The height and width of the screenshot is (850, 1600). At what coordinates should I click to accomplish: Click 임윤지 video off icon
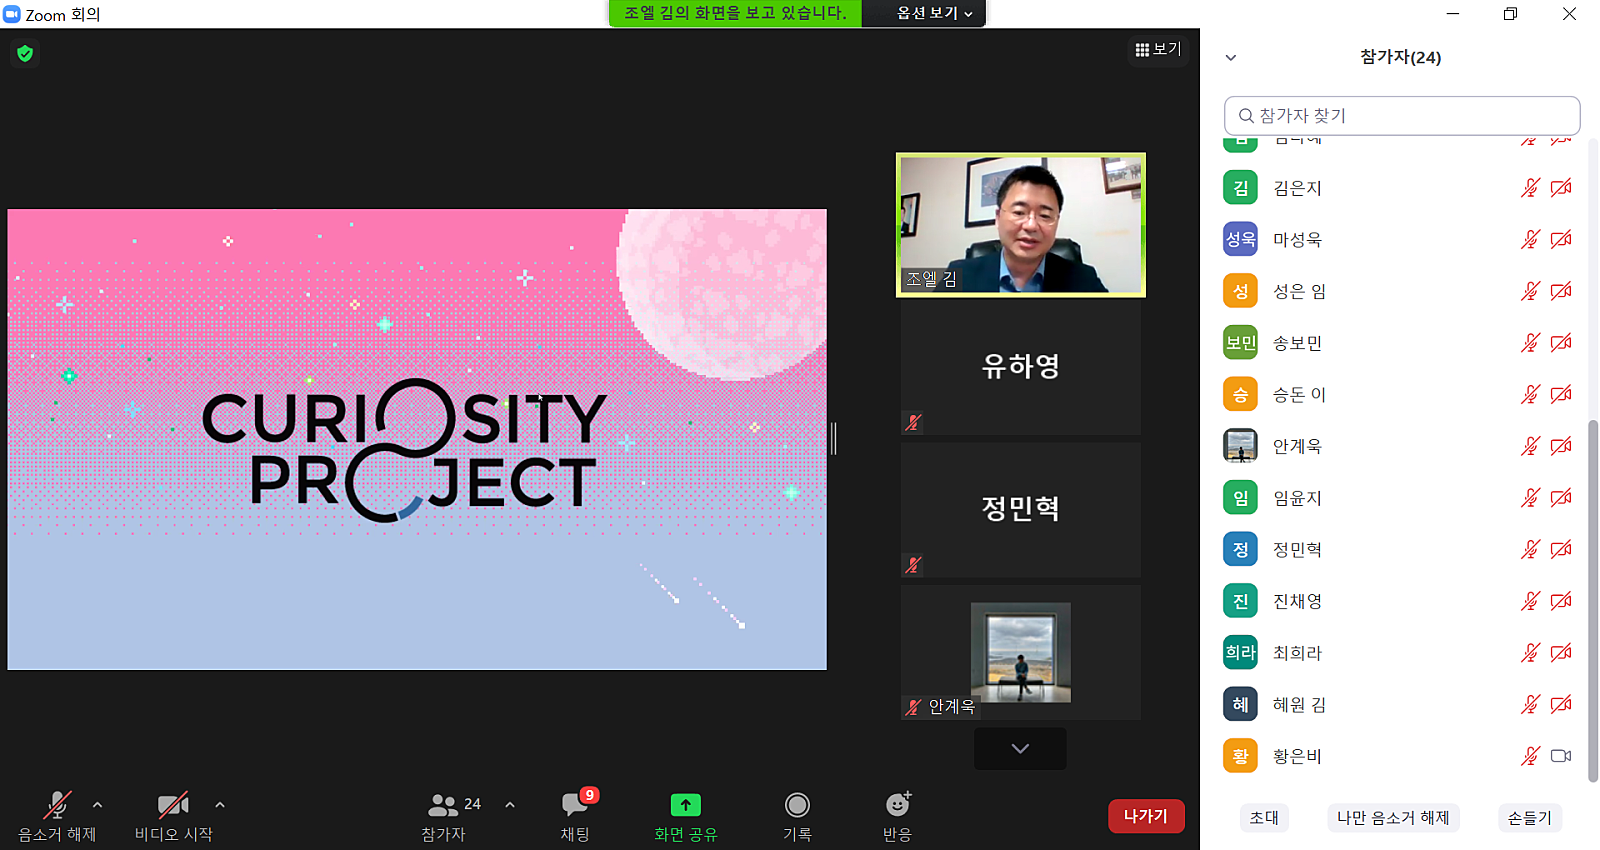click(x=1561, y=498)
